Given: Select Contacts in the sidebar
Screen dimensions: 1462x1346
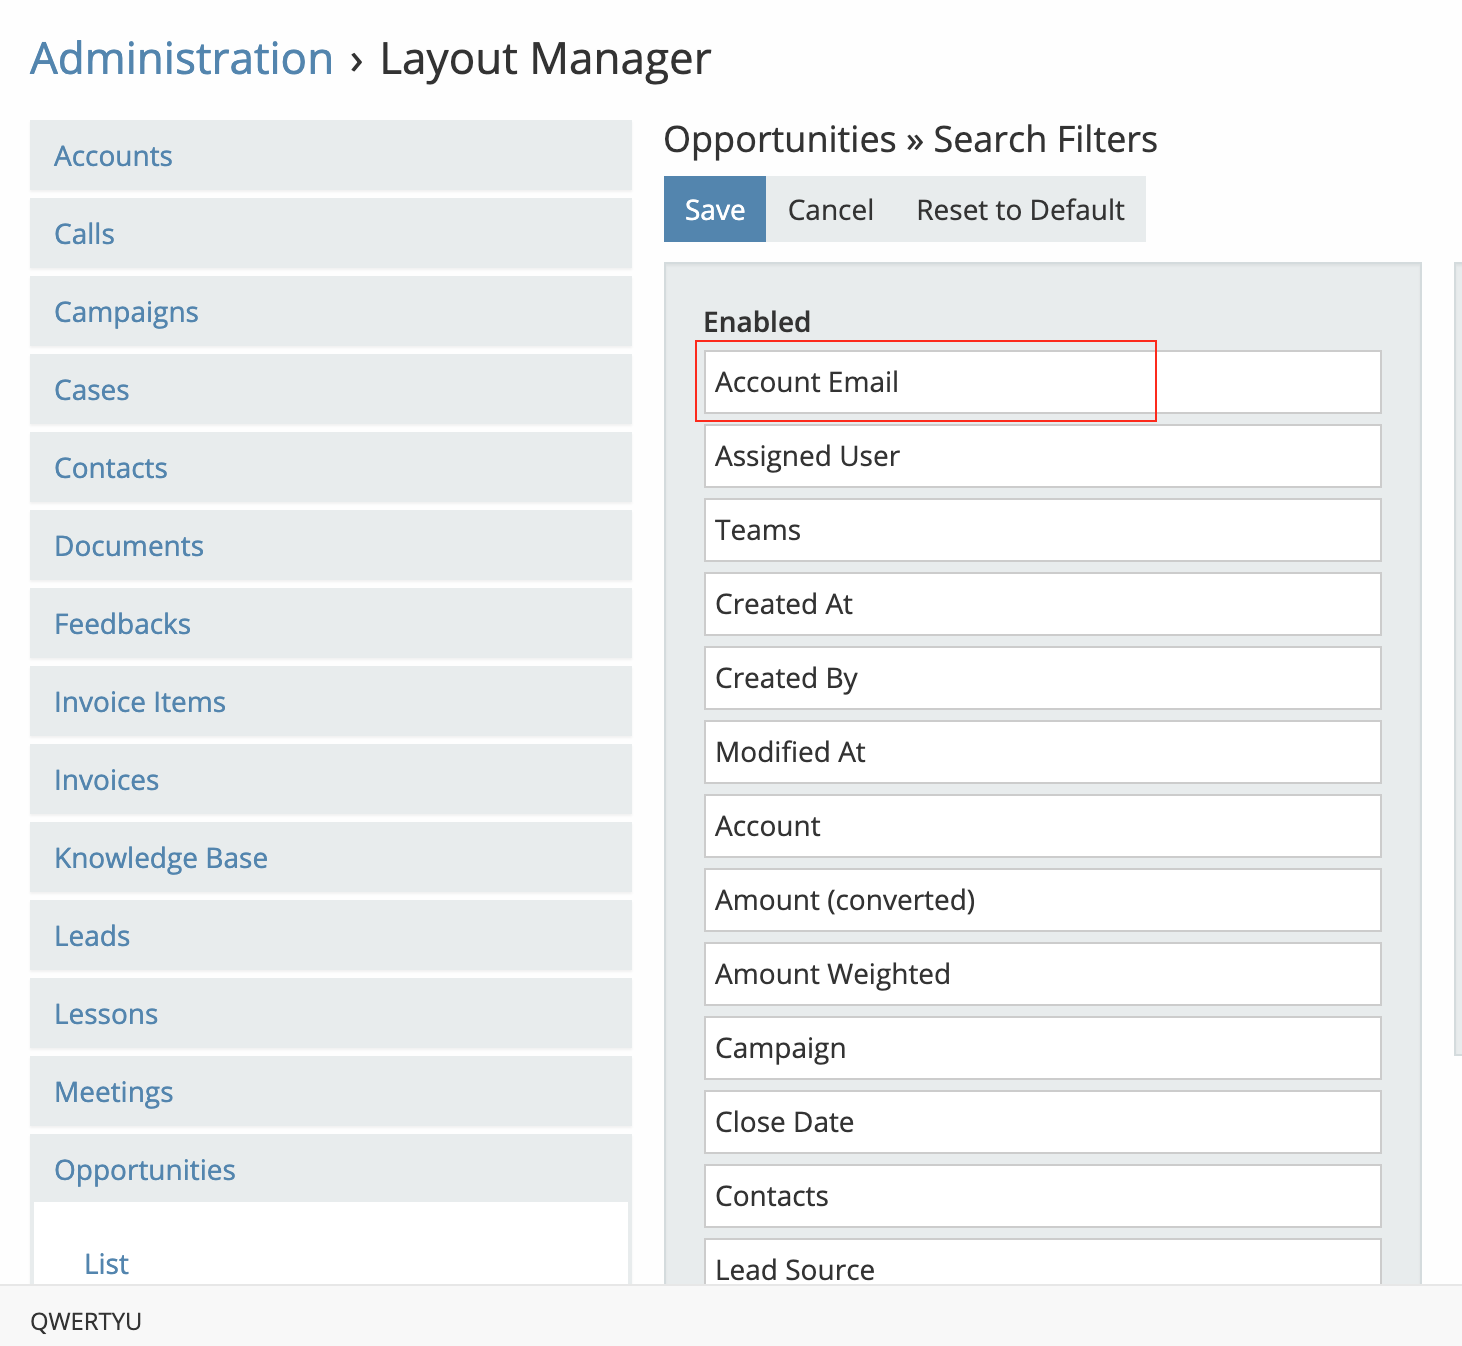Looking at the screenshot, I should 110,468.
